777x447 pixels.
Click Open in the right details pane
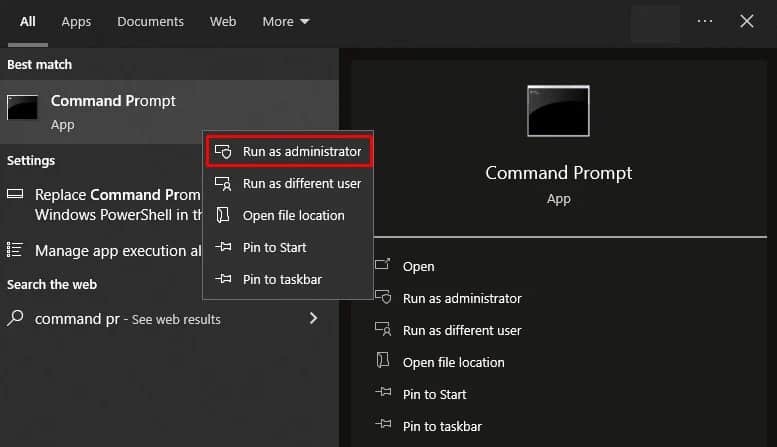click(419, 267)
